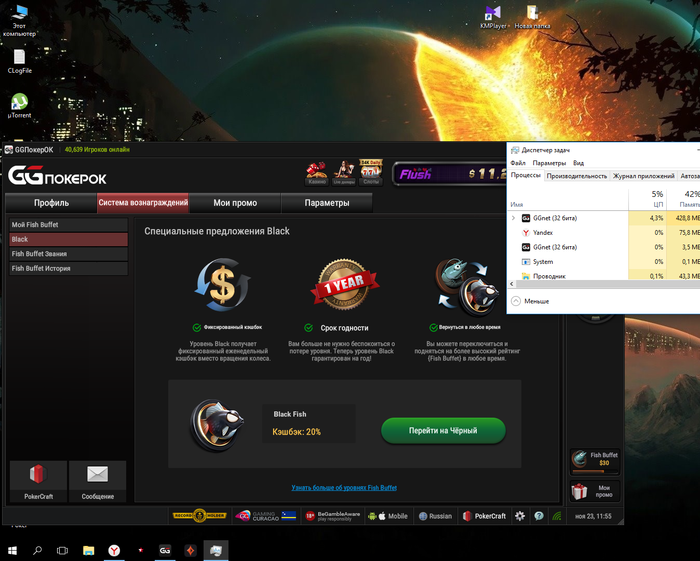Viewport: 700px width, 561px height.
Task: Open File Explorer from the taskbar
Action: pos(88,551)
